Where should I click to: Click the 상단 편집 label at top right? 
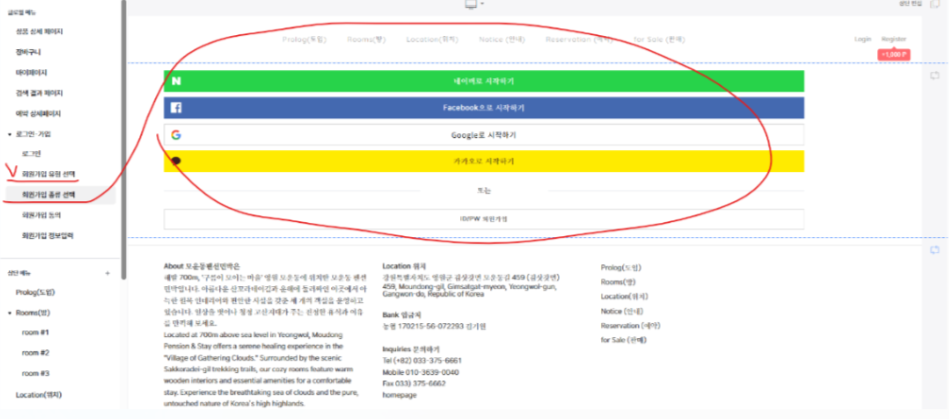coord(911,4)
